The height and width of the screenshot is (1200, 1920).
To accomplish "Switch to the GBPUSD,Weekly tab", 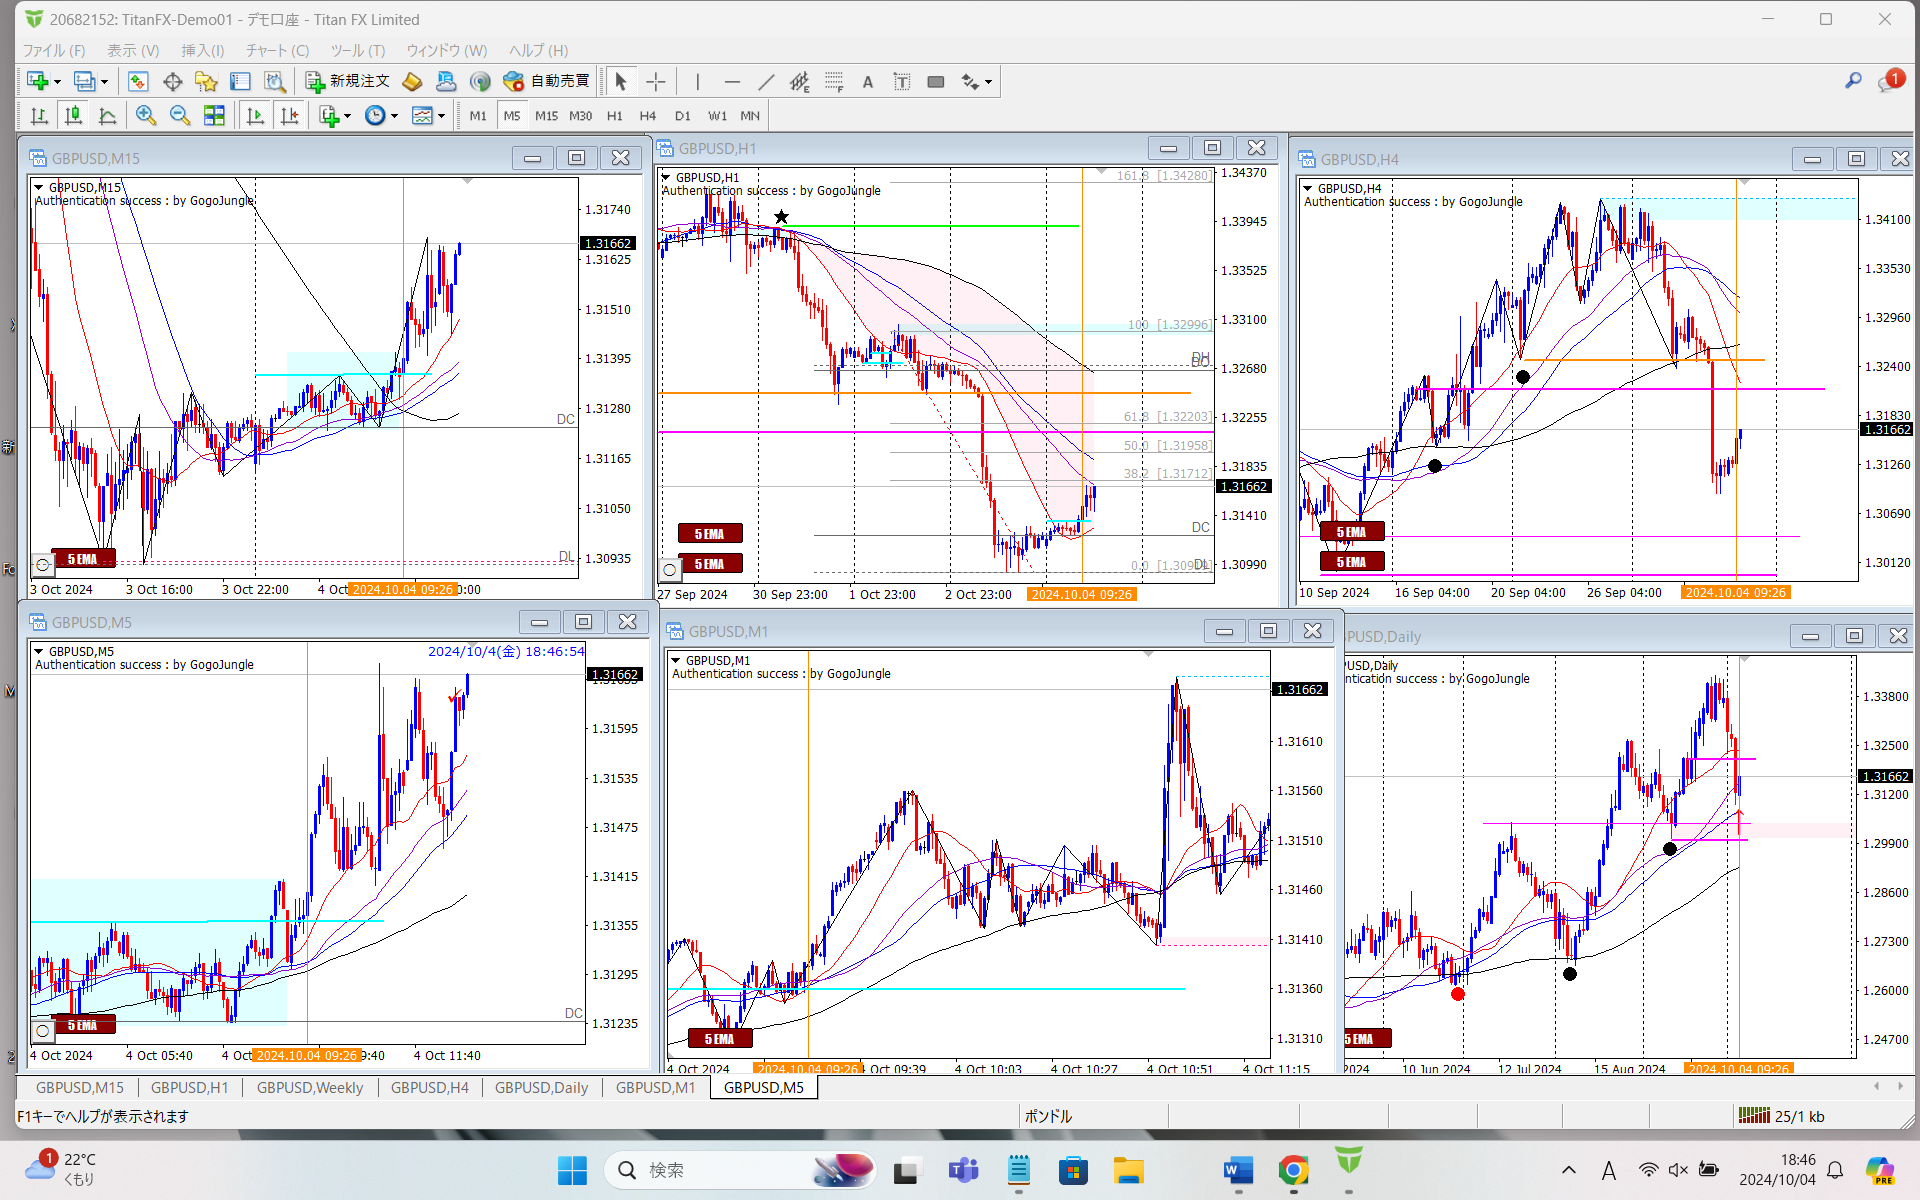I will click(x=310, y=1088).
